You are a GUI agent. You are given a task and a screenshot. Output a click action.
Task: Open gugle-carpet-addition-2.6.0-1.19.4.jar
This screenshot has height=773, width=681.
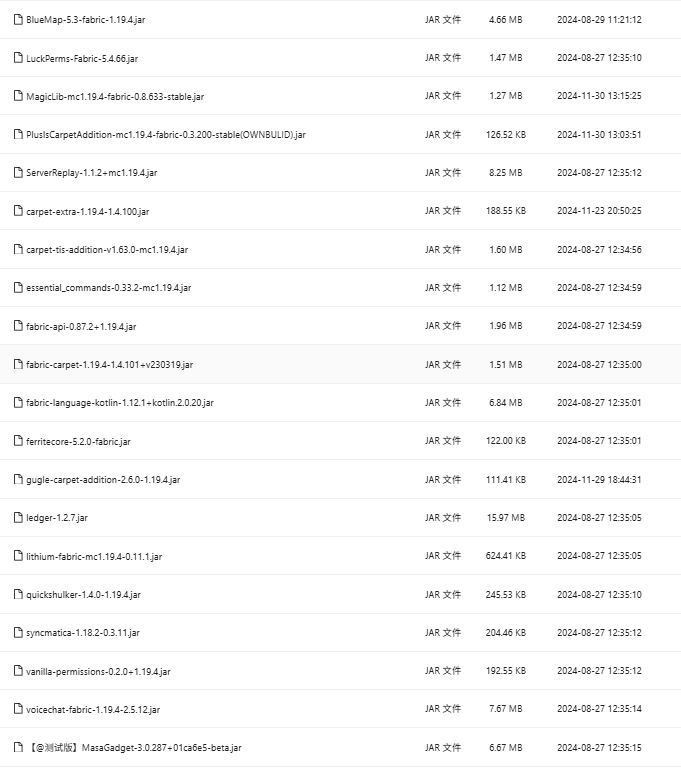pyautogui.click(x=103, y=479)
